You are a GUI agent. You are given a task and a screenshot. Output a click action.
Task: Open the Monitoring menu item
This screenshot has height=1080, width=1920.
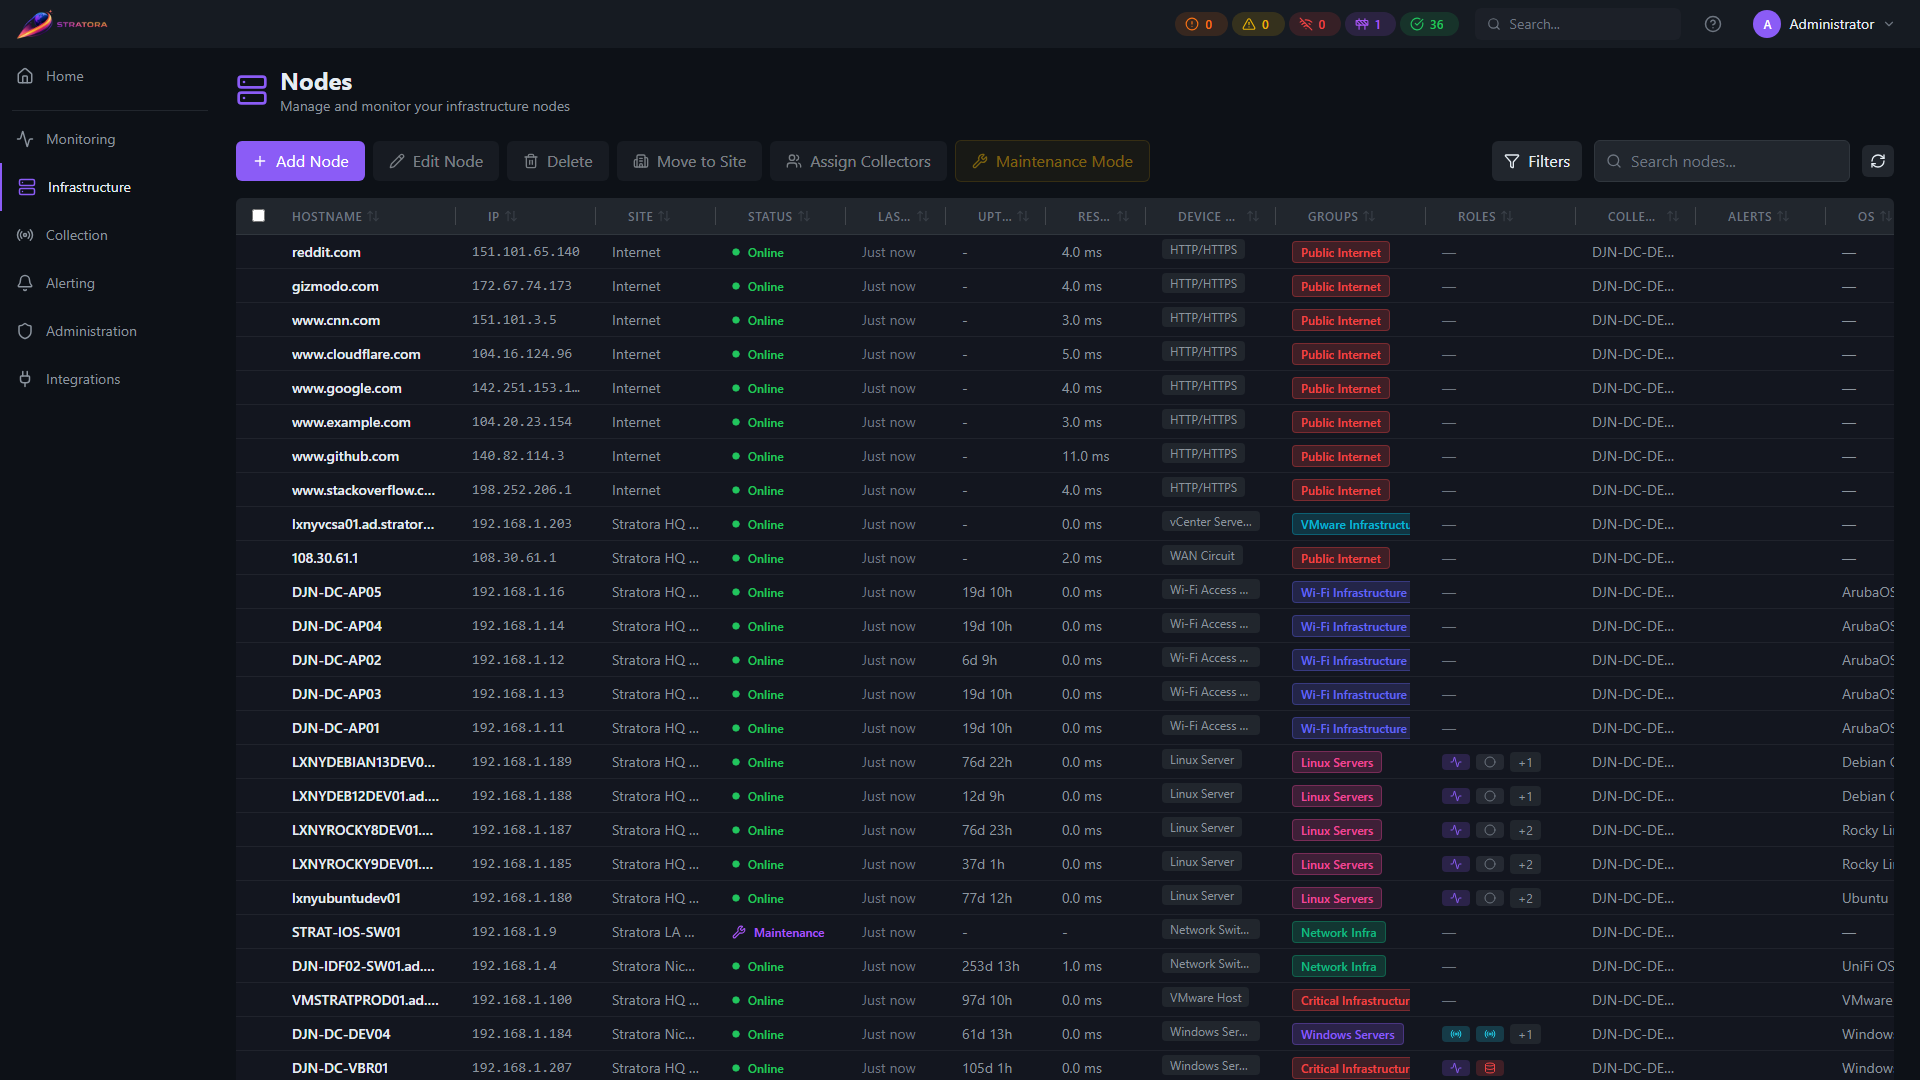click(104, 139)
